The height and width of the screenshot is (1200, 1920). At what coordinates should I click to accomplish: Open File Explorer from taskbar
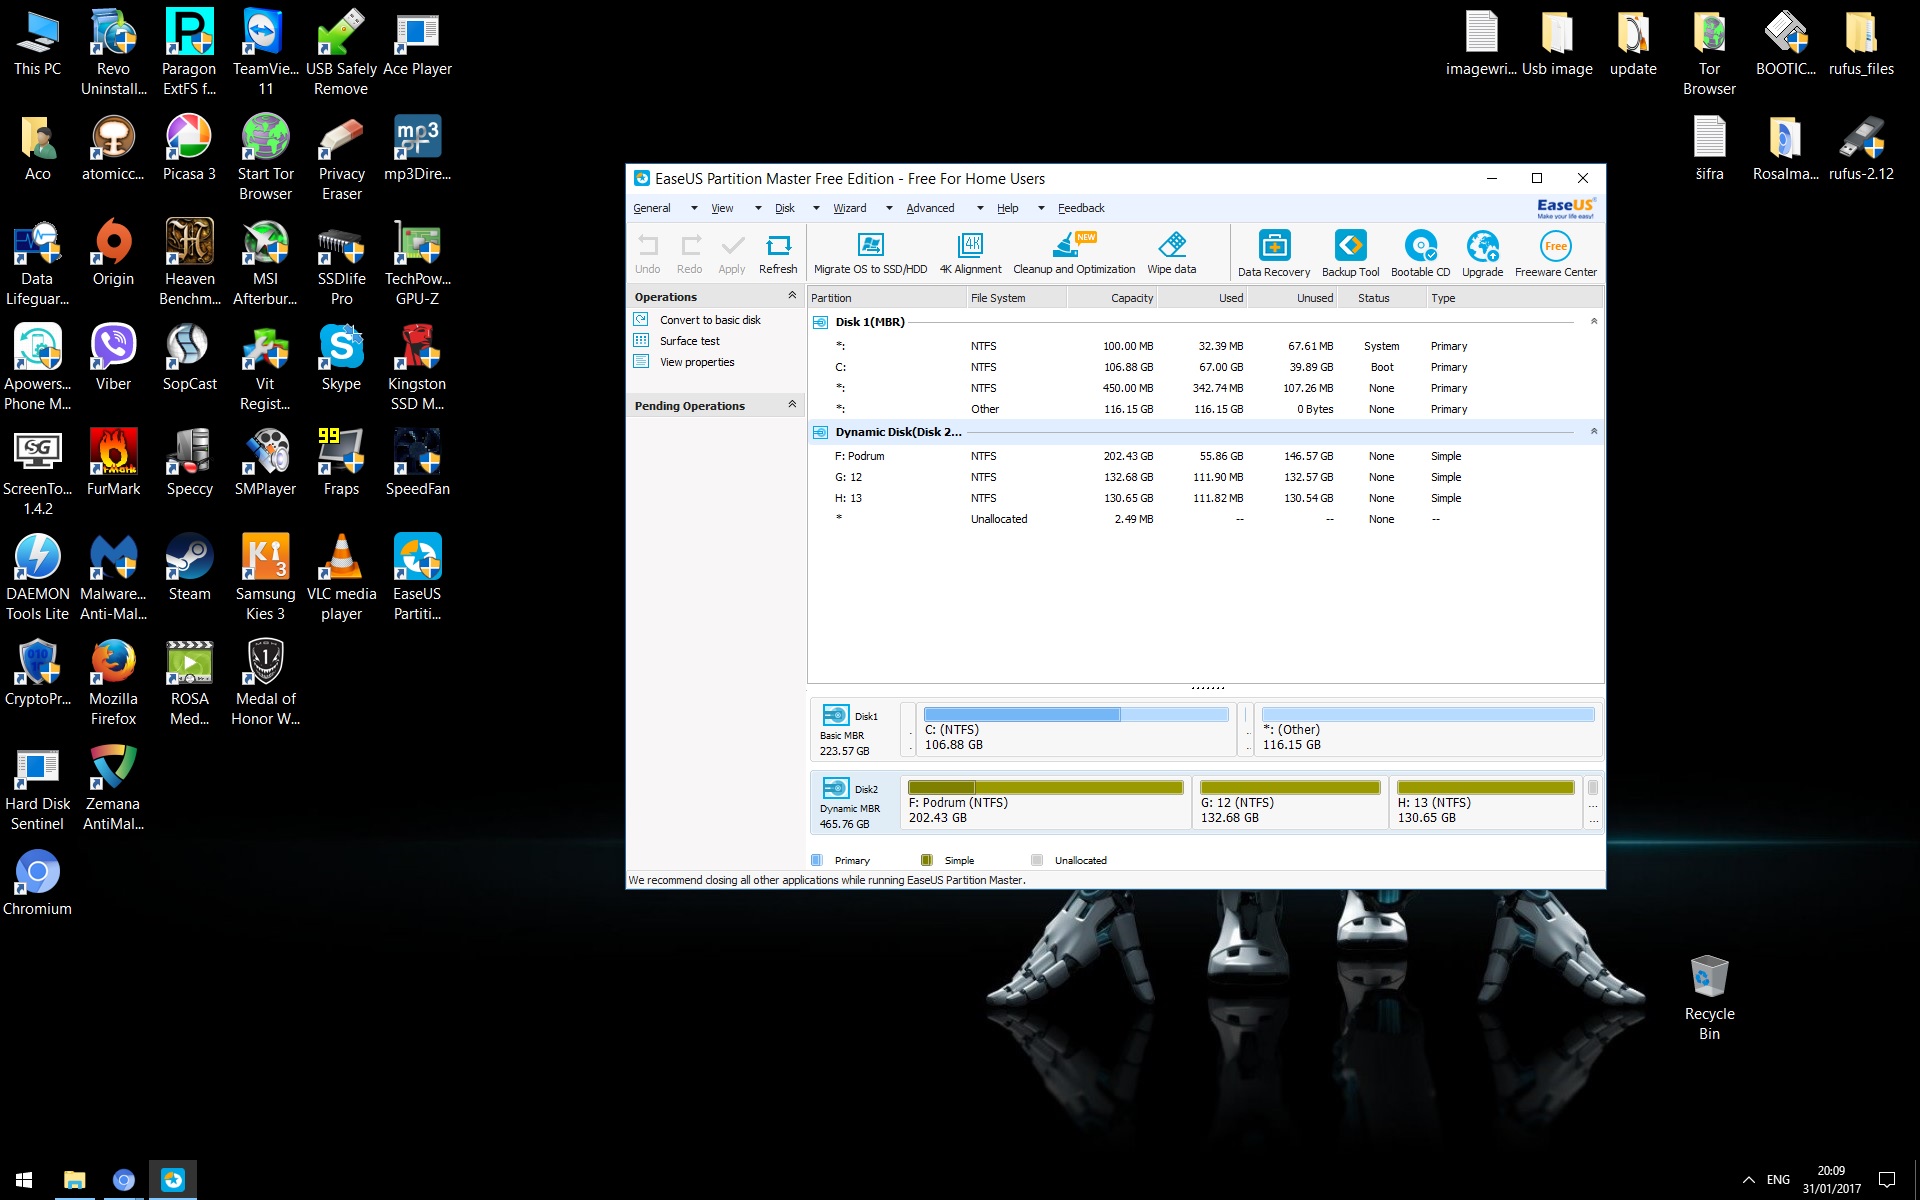coord(75,1180)
